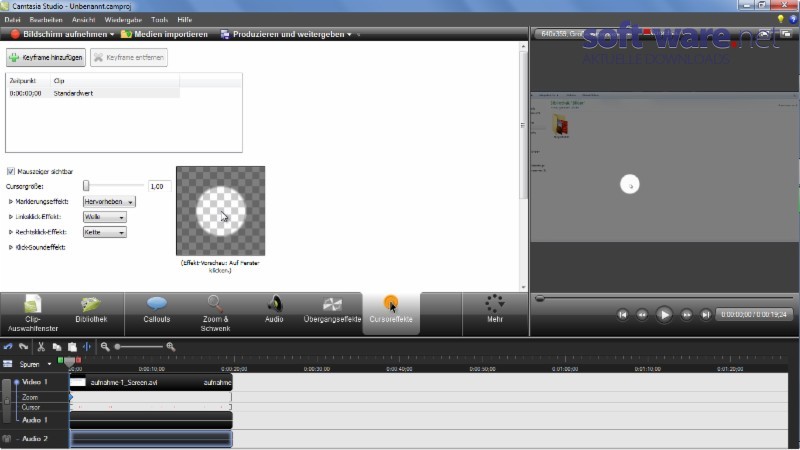Image resolution: width=800 pixels, height=450 pixels.
Task: Open Rechtsklick-Effekt dropdown
Action: coord(105,232)
